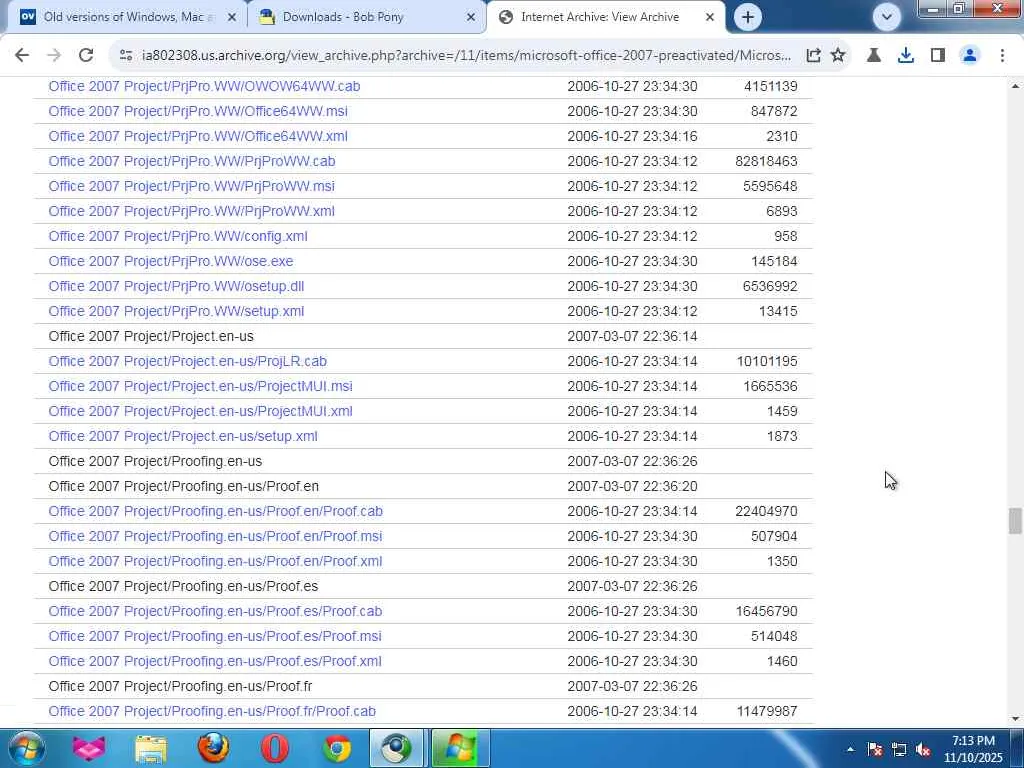Show hidden tray icons arrow
1024x768 pixels.
[850, 750]
